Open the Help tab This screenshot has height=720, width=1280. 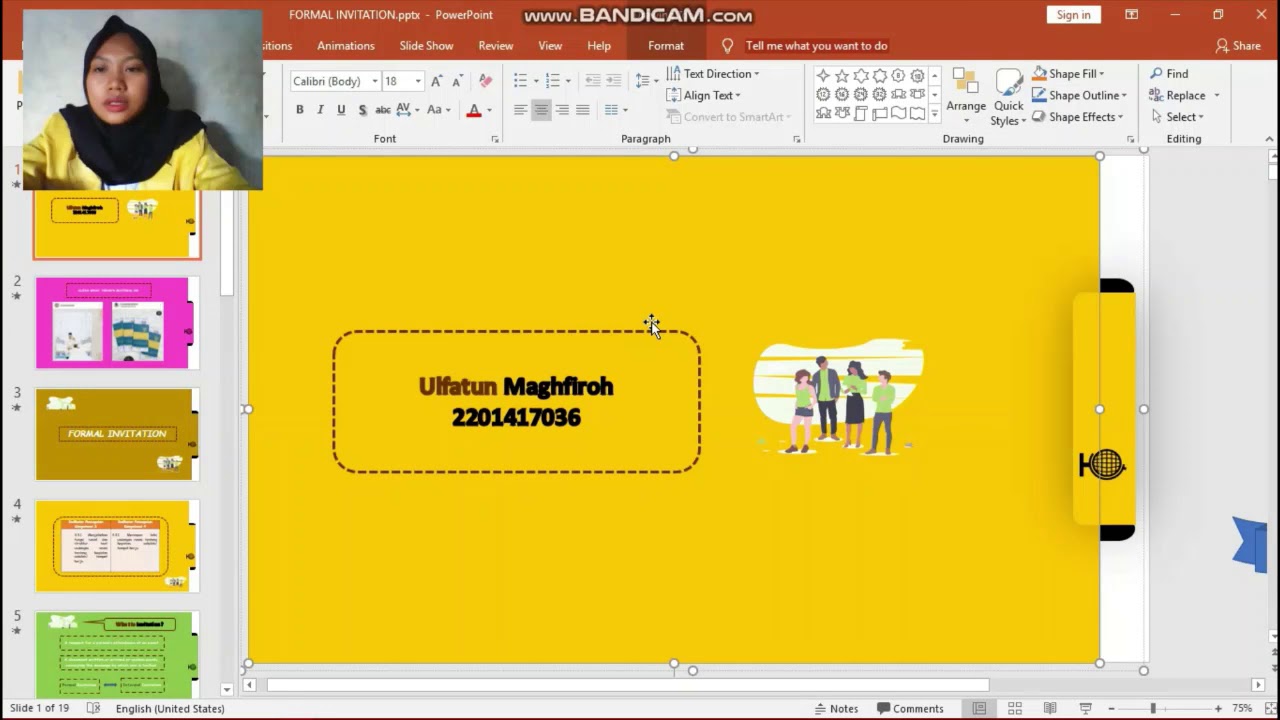[x=599, y=46]
